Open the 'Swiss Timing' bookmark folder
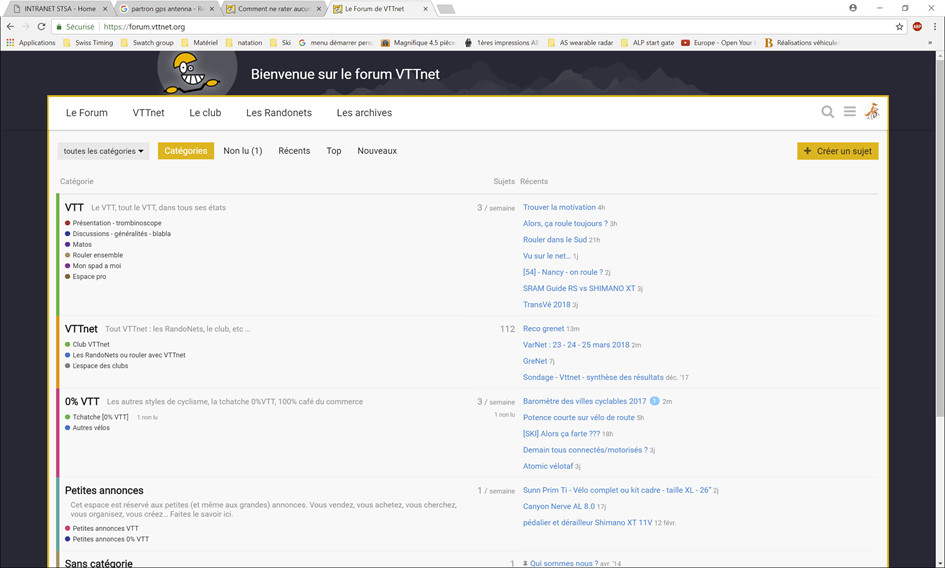 88,43
